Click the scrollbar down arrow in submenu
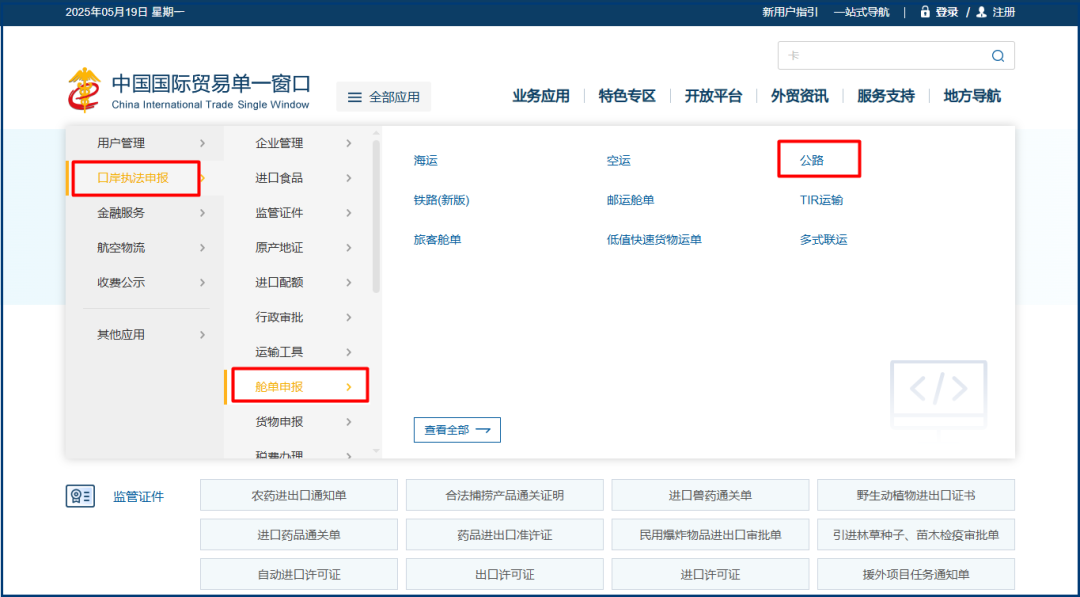Image resolution: width=1080 pixels, height=597 pixels. (376, 451)
